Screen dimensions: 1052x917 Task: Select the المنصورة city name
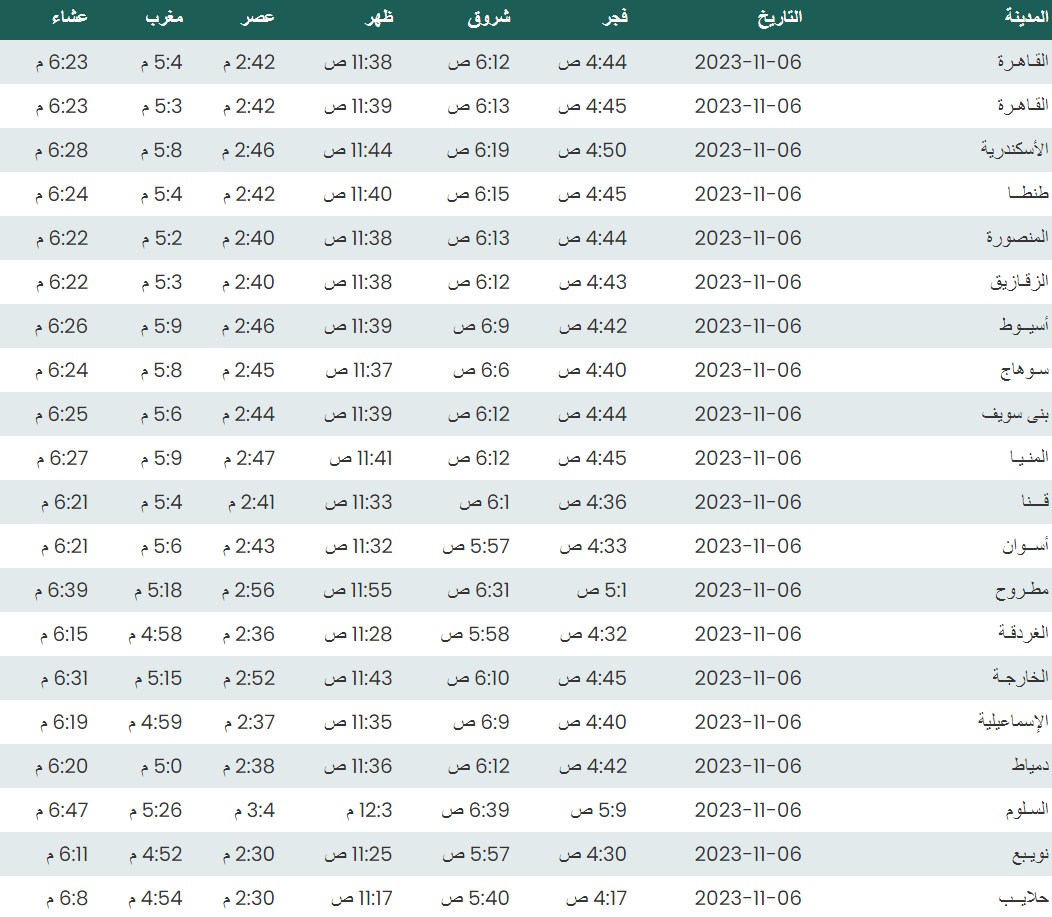coord(1016,238)
